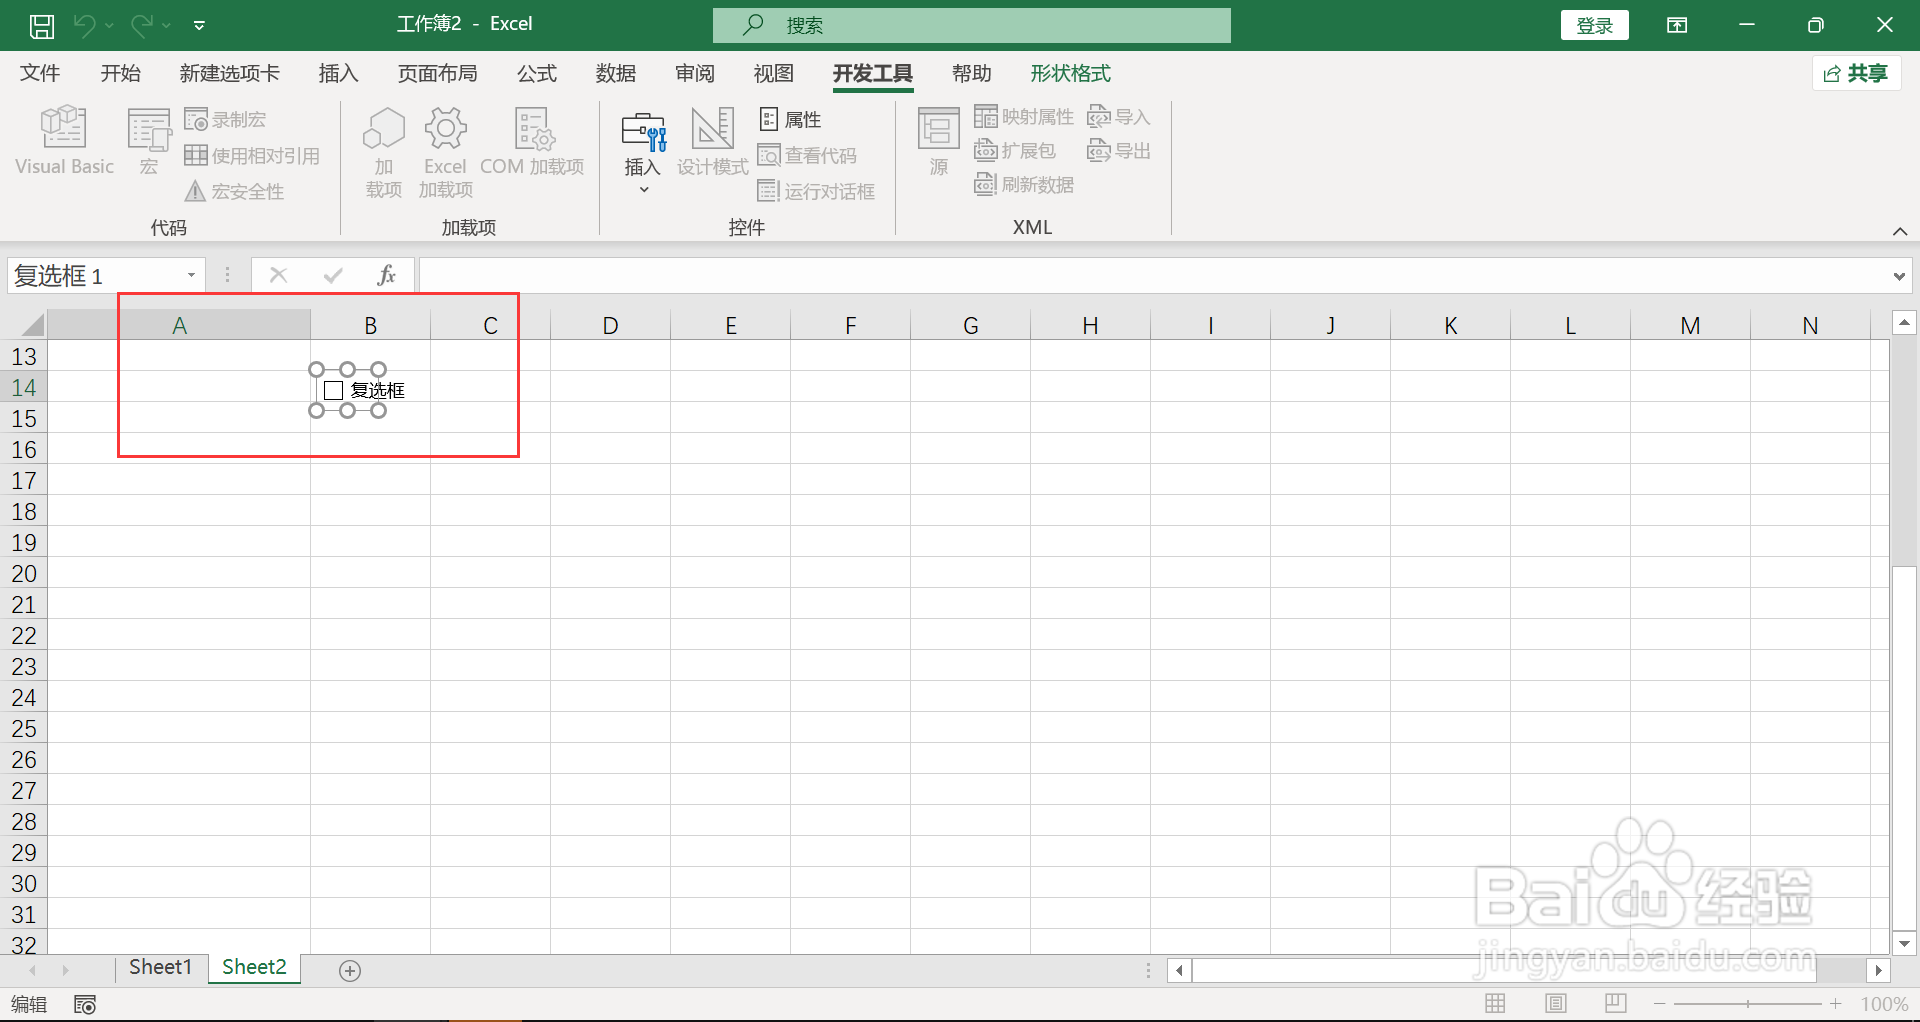1920x1022 pixels.
Task: Click inside the formula bar input
Action: 1153,275
